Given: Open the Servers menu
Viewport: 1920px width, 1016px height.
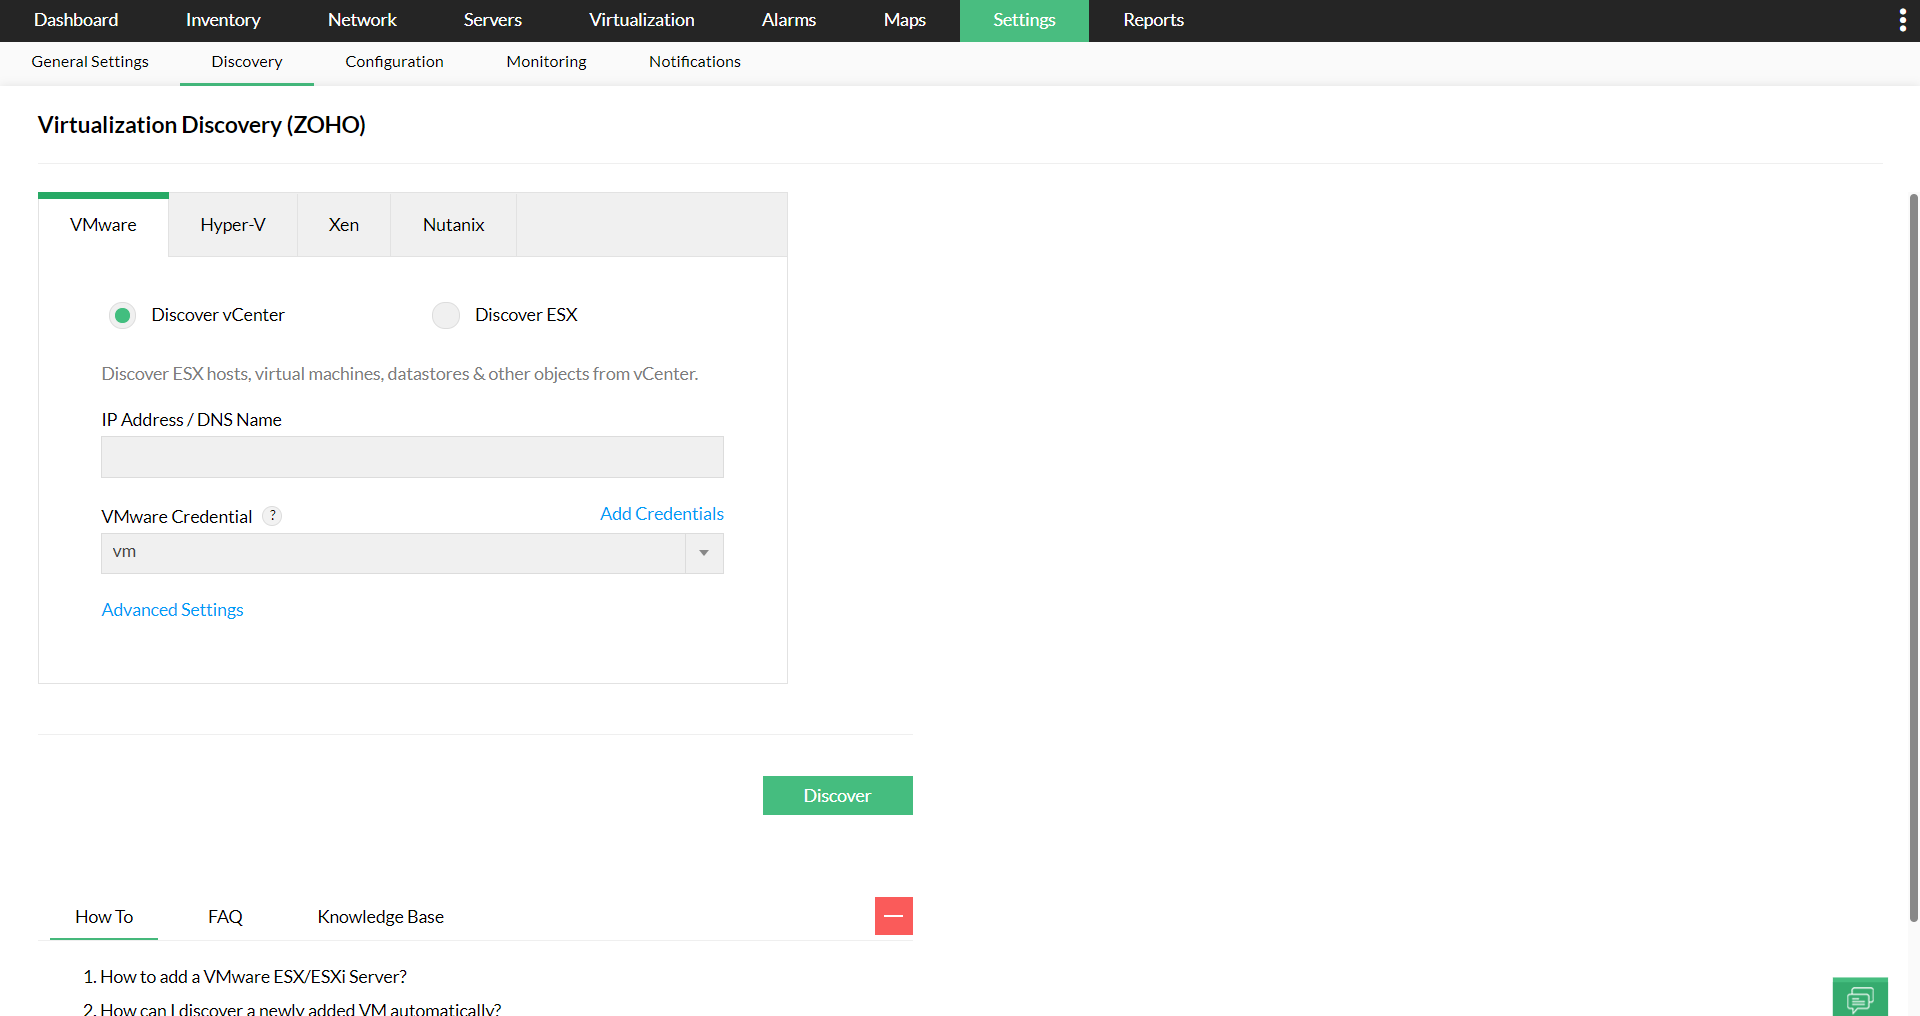Looking at the screenshot, I should pyautogui.click(x=493, y=20).
